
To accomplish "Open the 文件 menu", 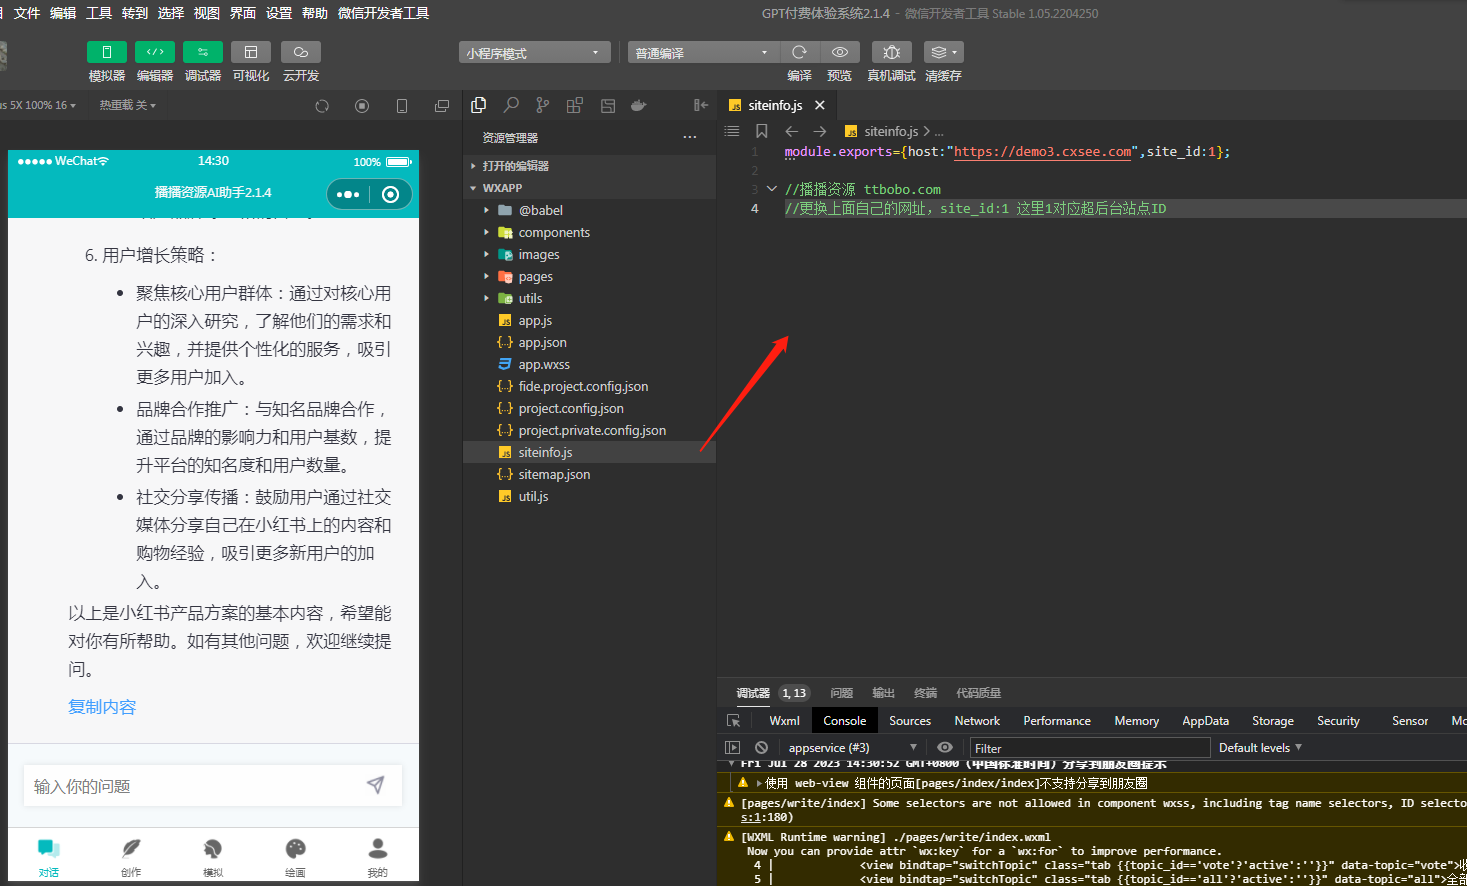I will (27, 13).
